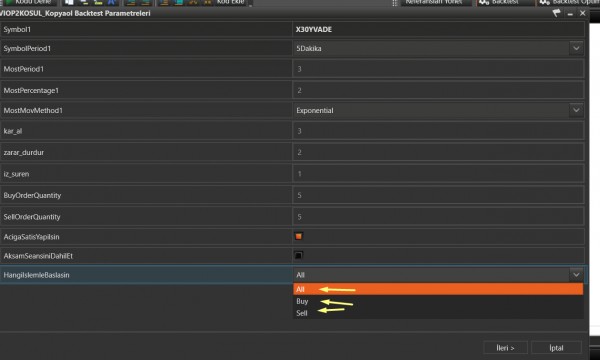This screenshot has height=360, width=600.
Task: Click Kodu Derle in the toolbar
Action: [x=29, y=2]
